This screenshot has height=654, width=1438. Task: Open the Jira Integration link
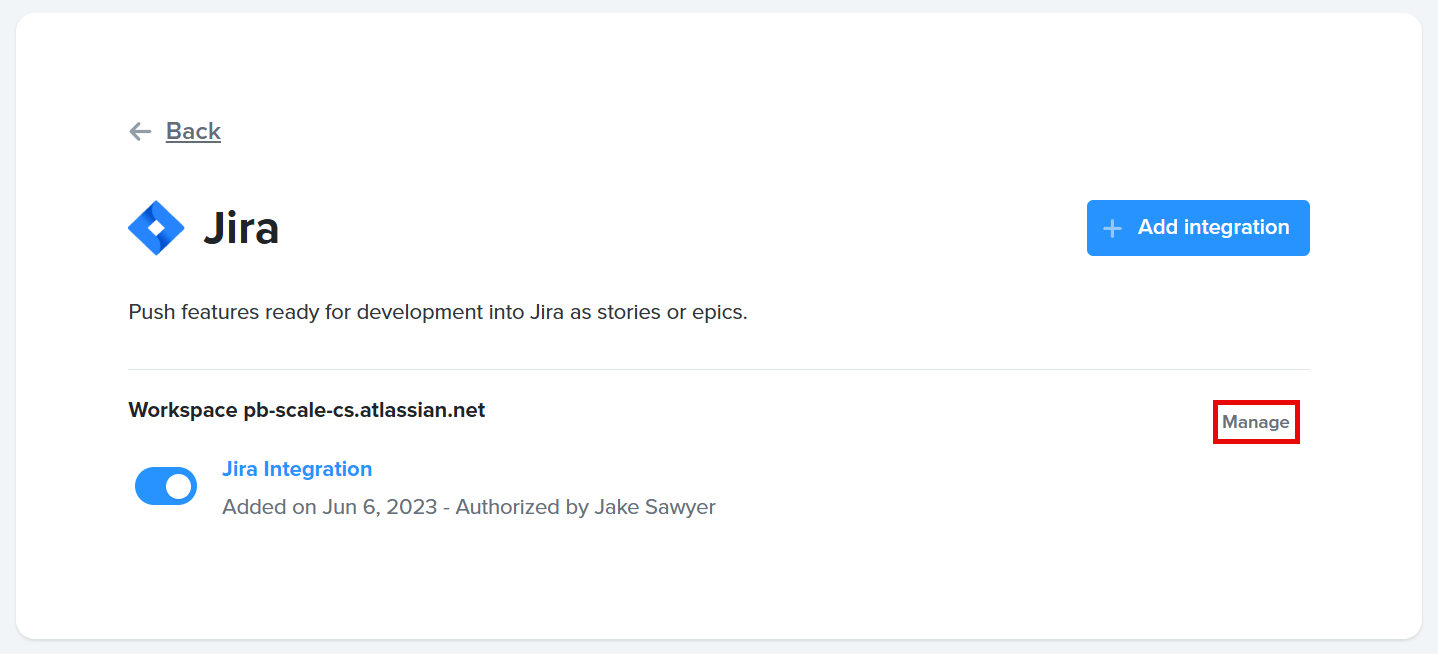(297, 469)
